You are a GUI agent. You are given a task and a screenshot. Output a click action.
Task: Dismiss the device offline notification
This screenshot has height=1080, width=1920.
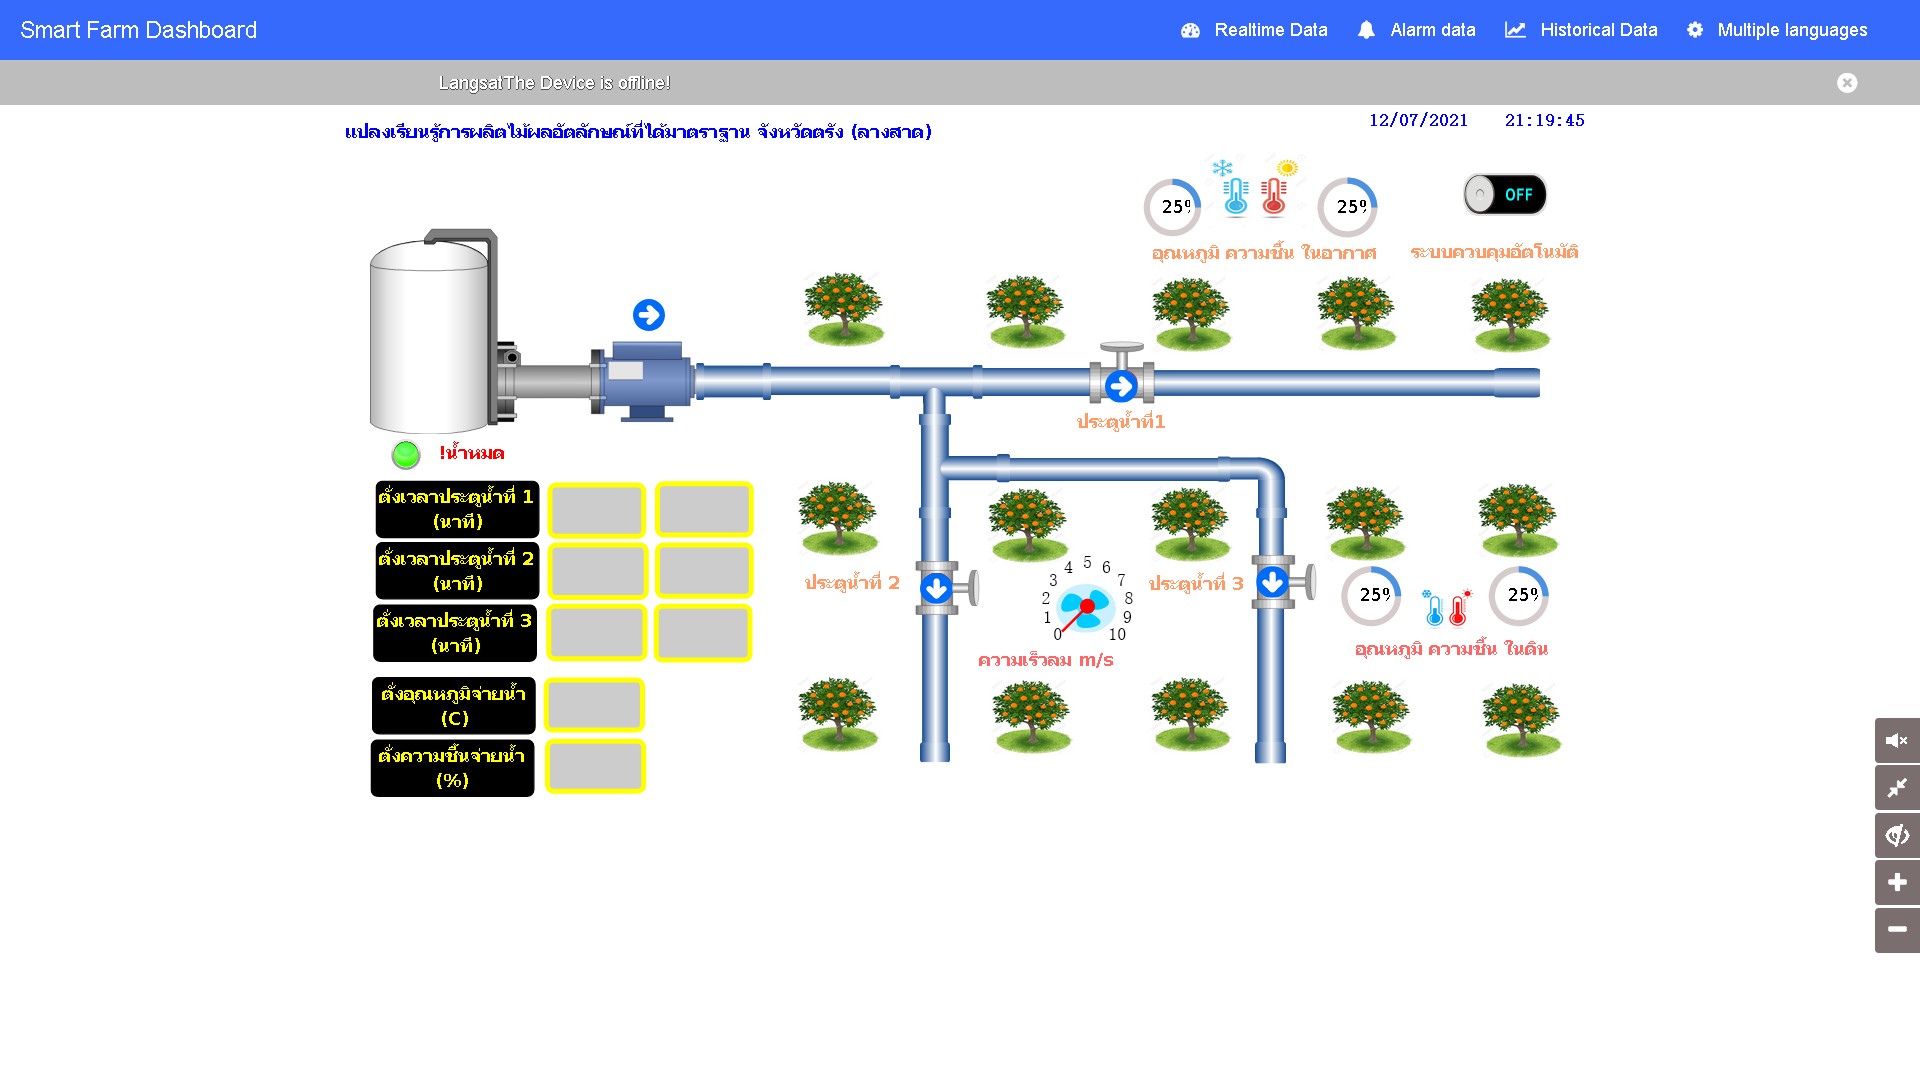click(1847, 83)
